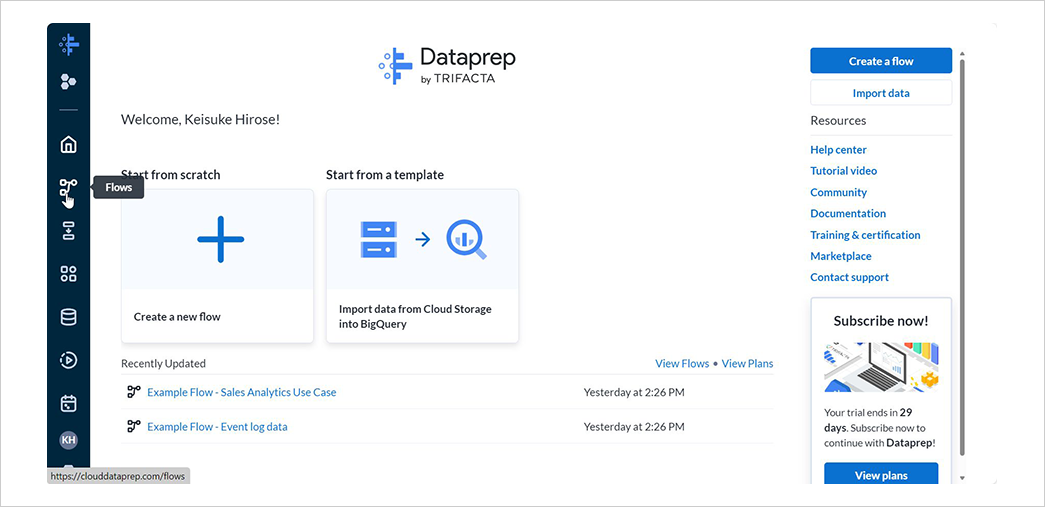Click the Dataprep by Trifacta header logo
The image size is (1045, 507).
447,65
